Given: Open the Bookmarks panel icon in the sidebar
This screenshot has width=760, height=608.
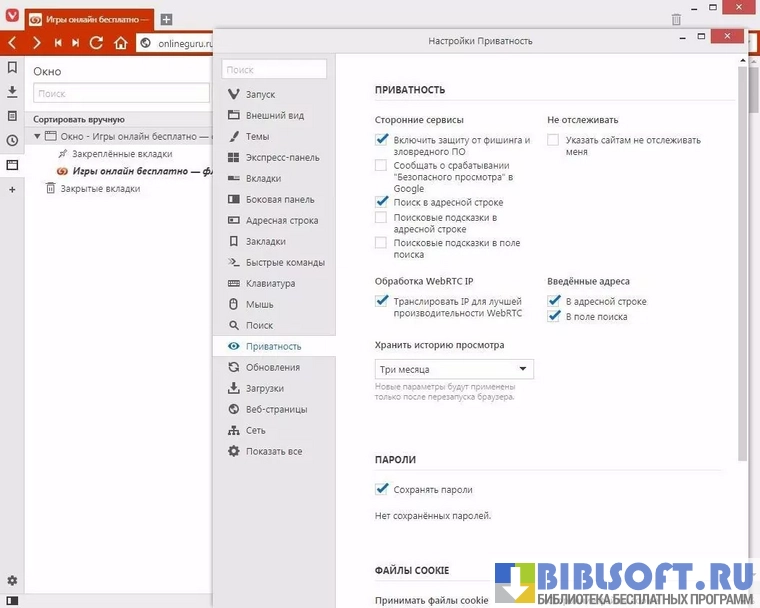Looking at the screenshot, I should point(12,68).
